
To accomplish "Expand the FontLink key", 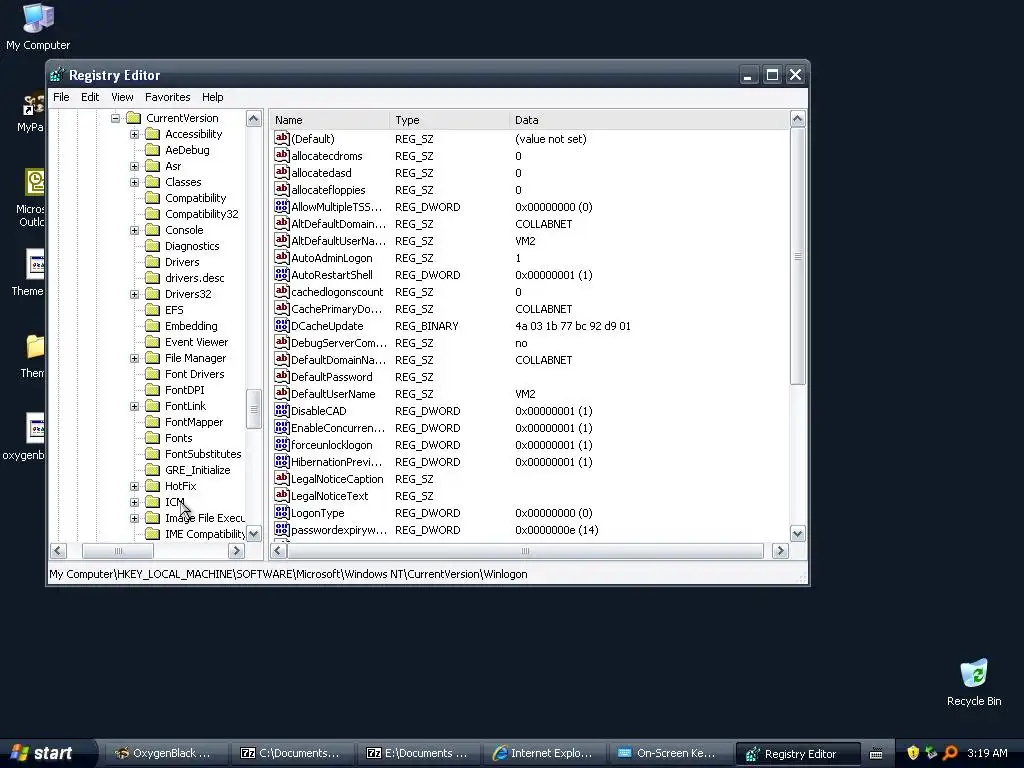I will coord(135,406).
